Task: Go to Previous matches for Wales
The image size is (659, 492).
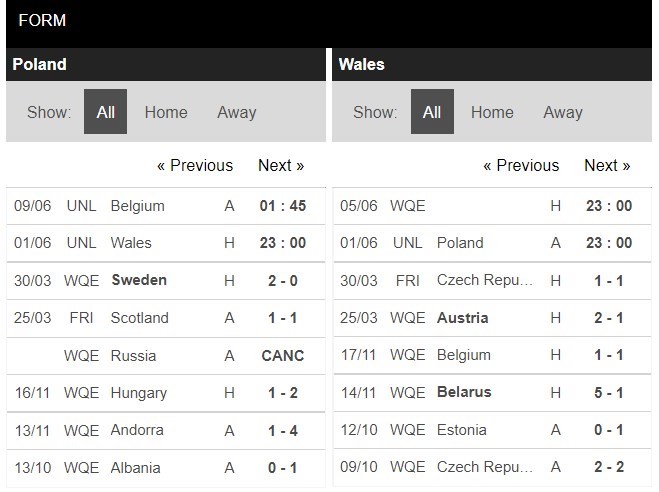Action: click(x=521, y=165)
